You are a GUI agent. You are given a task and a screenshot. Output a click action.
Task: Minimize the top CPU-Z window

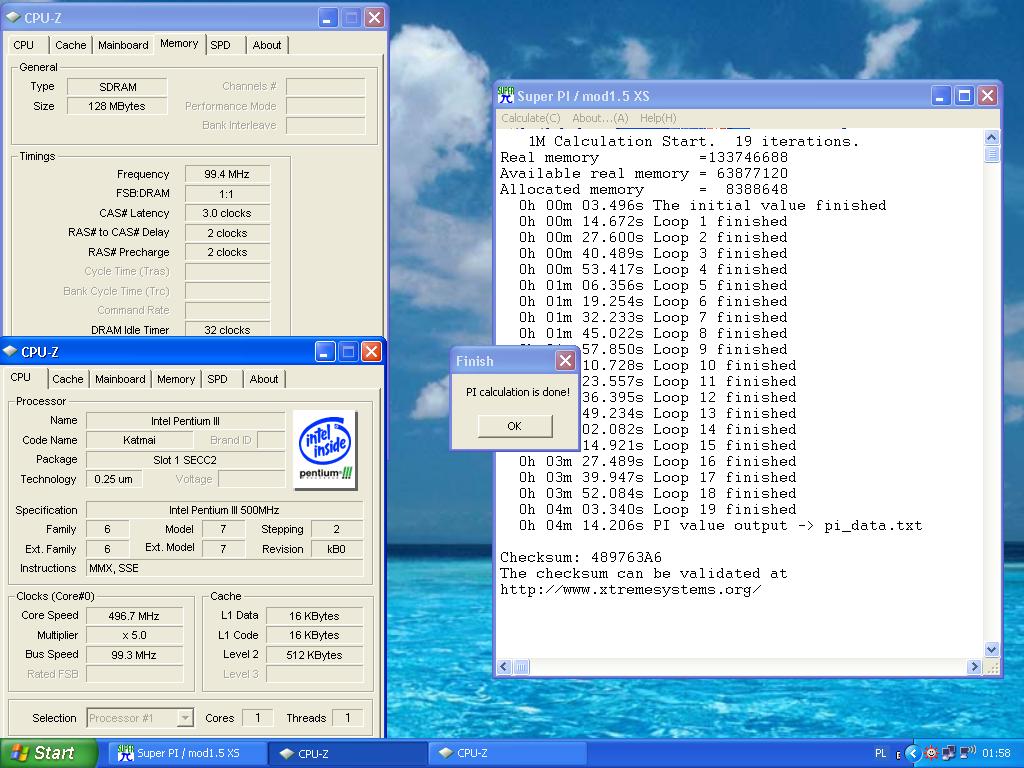[328, 18]
